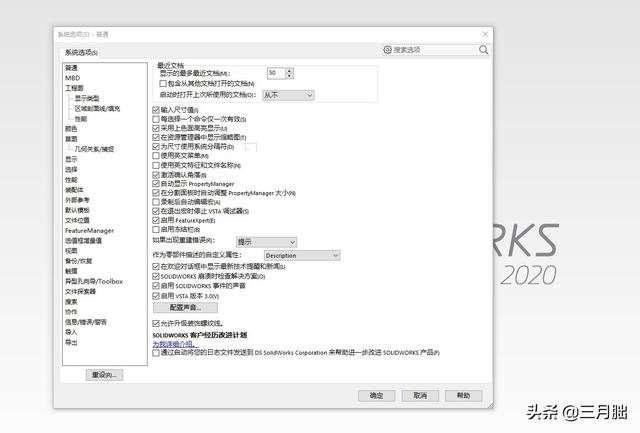Toggle 启用 VSTA 版本 3.0 checkbox
The width and height of the screenshot is (640, 433).
[x=156, y=296]
